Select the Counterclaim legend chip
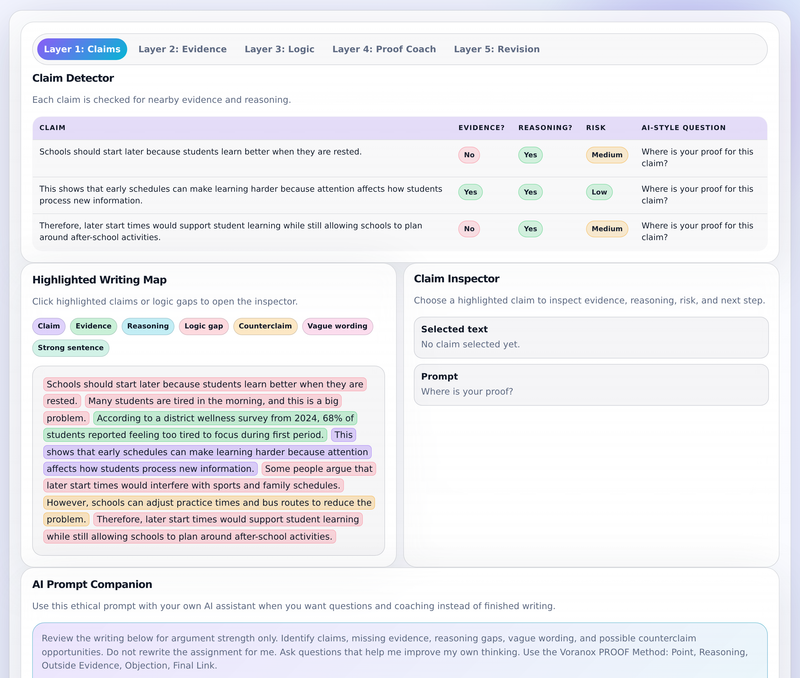The height and width of the screenshot is (678, 800). 265,326
